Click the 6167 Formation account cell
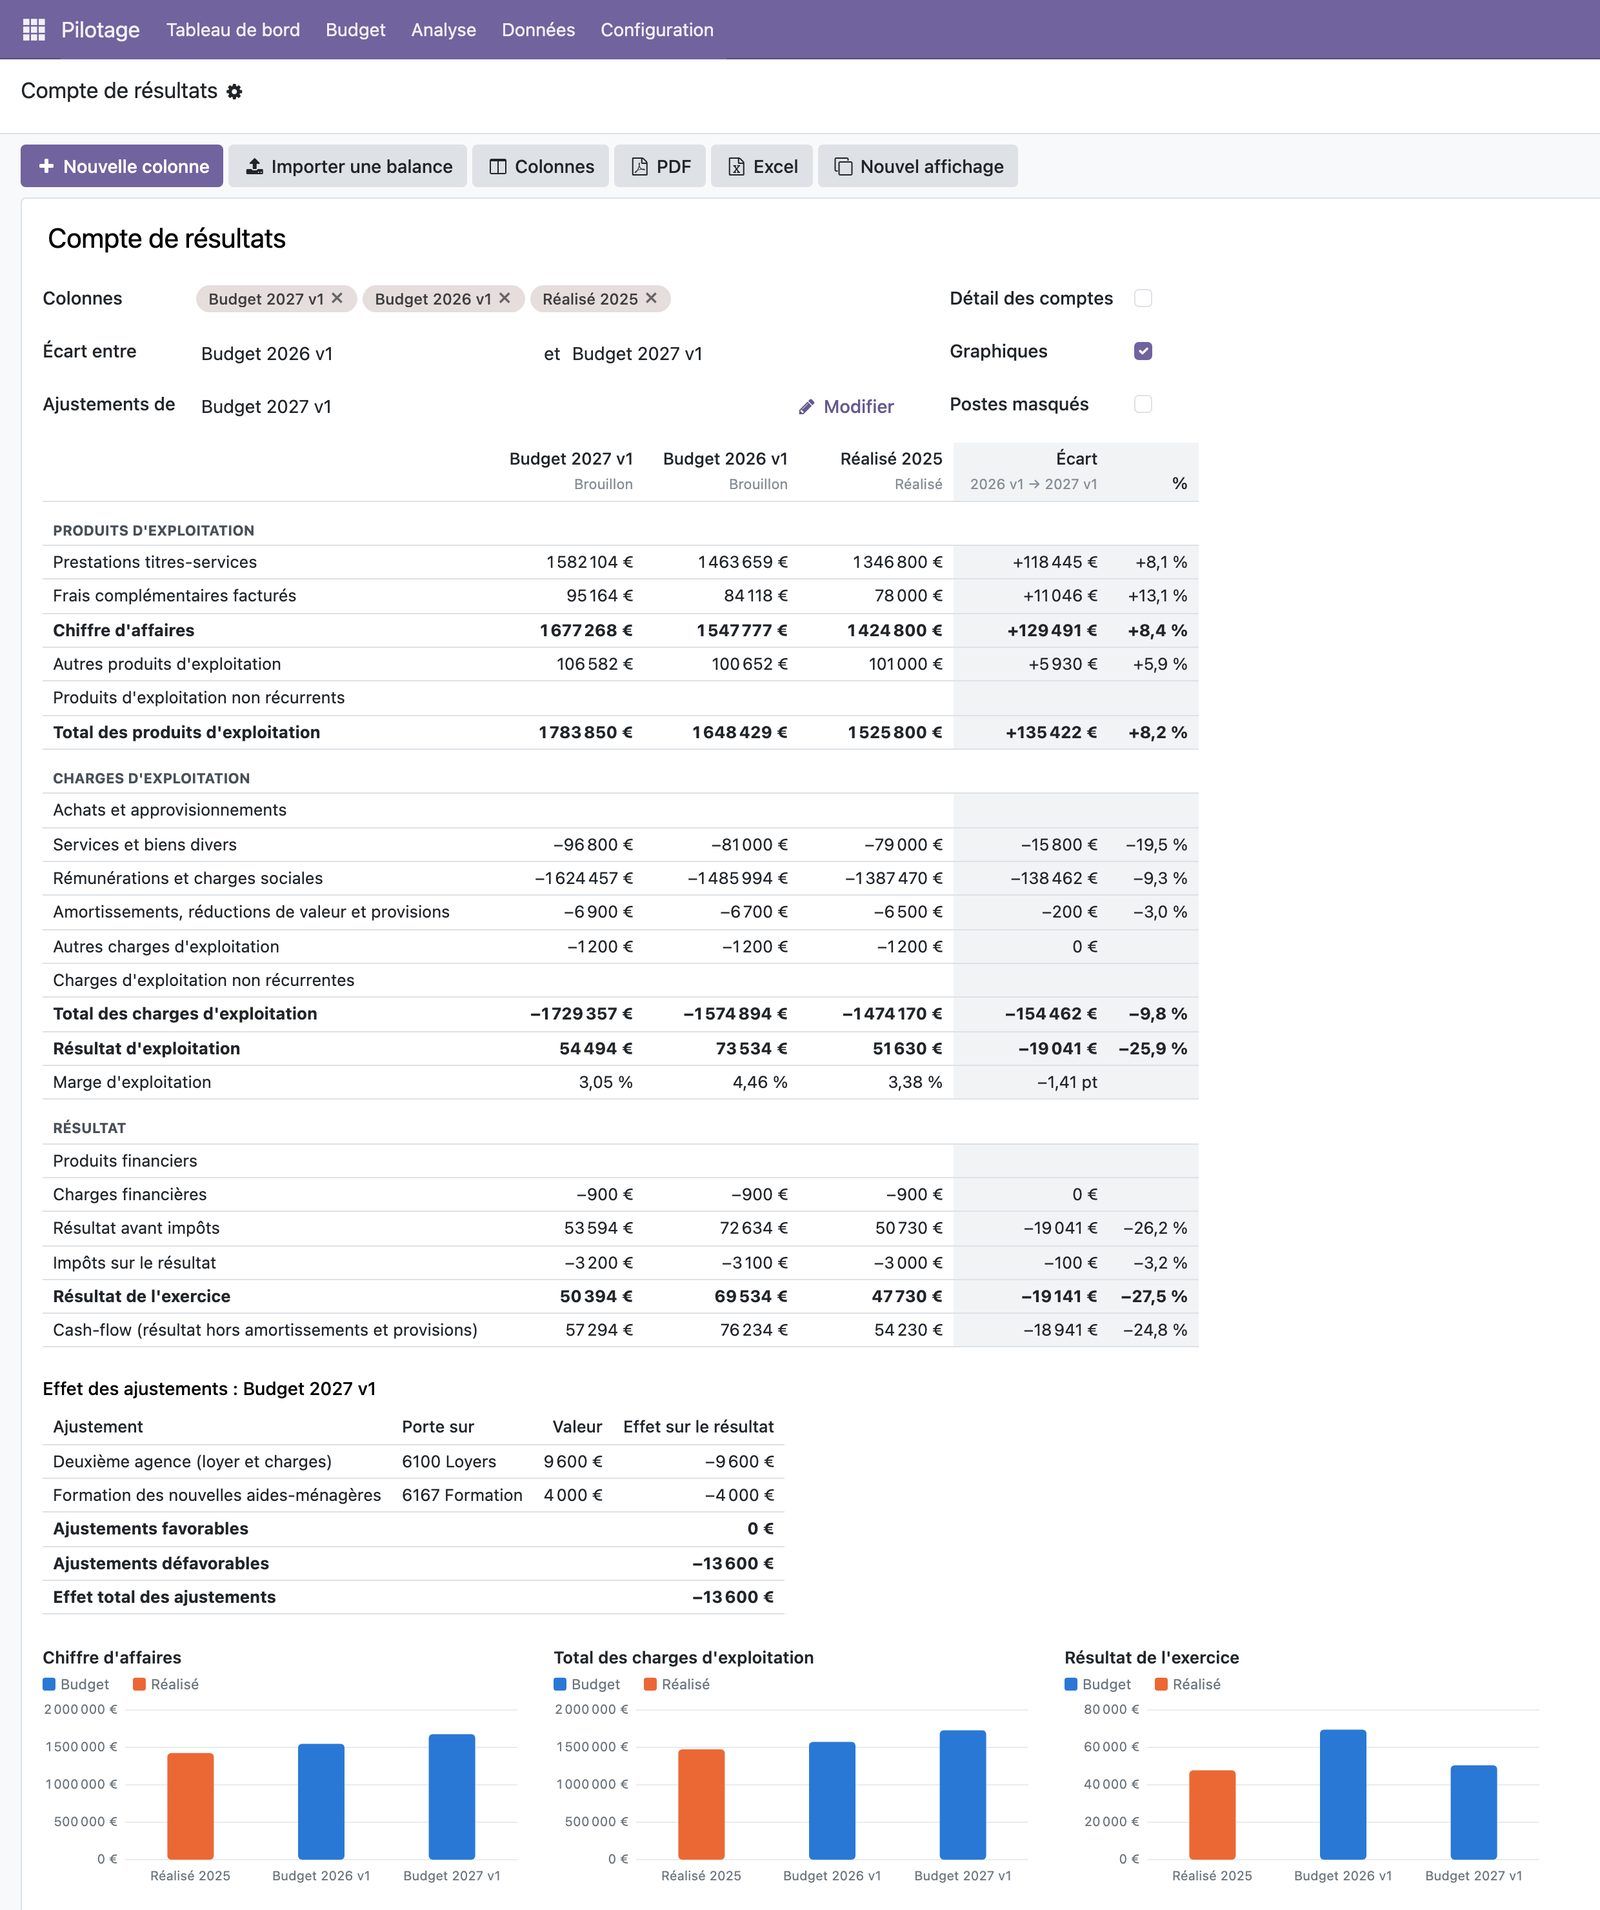 [462, 1495]
